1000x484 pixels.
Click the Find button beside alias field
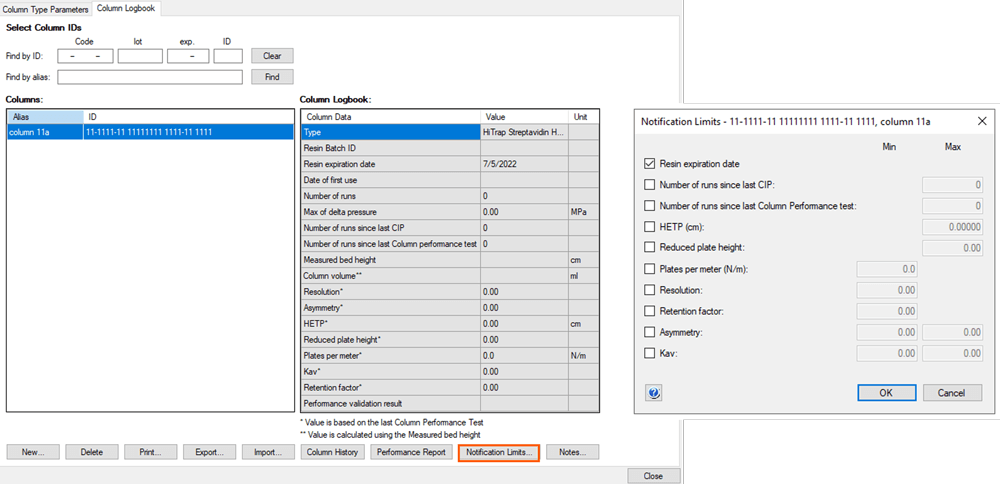click(x=272, y=77)
